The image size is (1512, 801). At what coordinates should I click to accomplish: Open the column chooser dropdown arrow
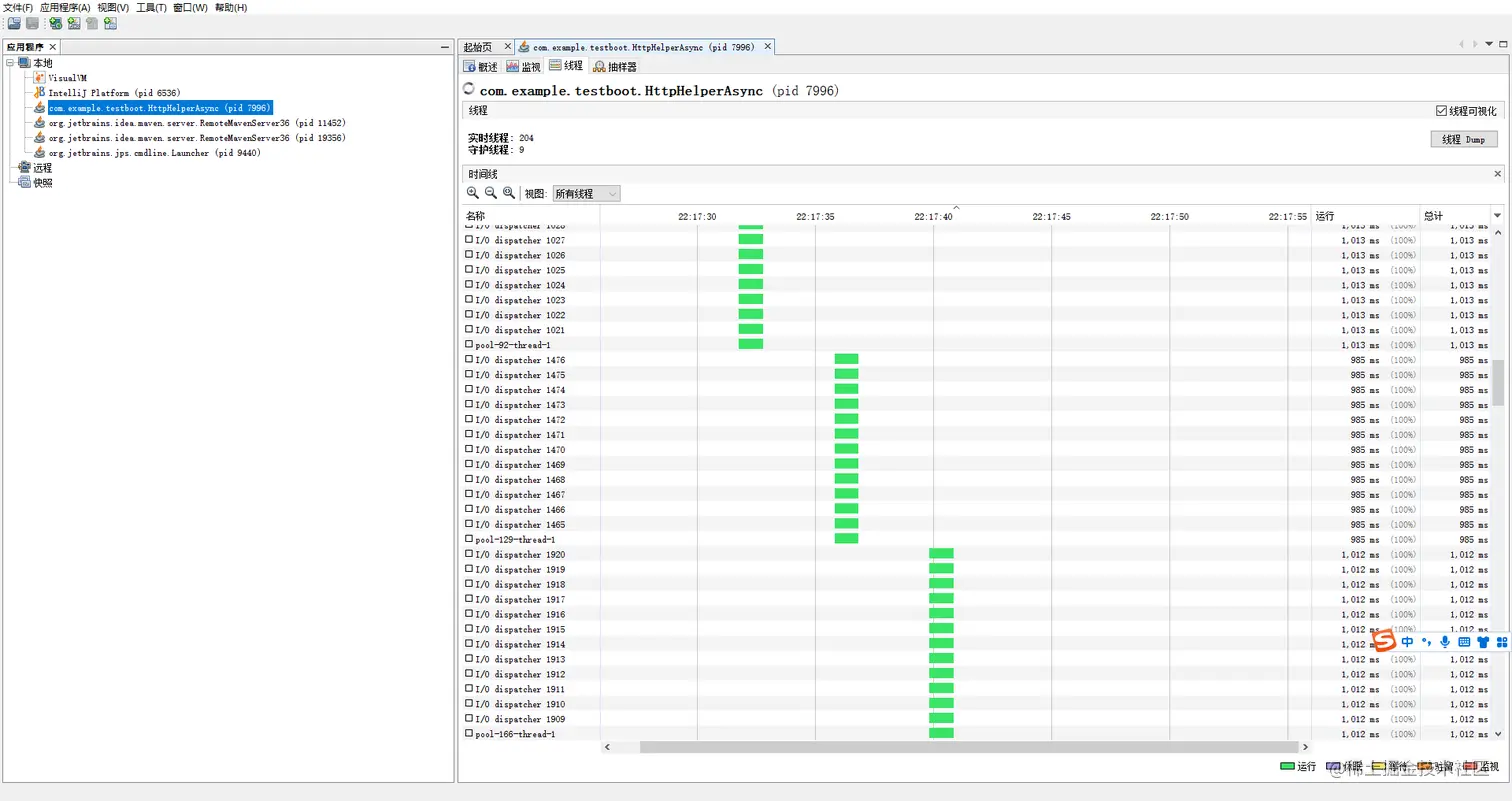1497,215
